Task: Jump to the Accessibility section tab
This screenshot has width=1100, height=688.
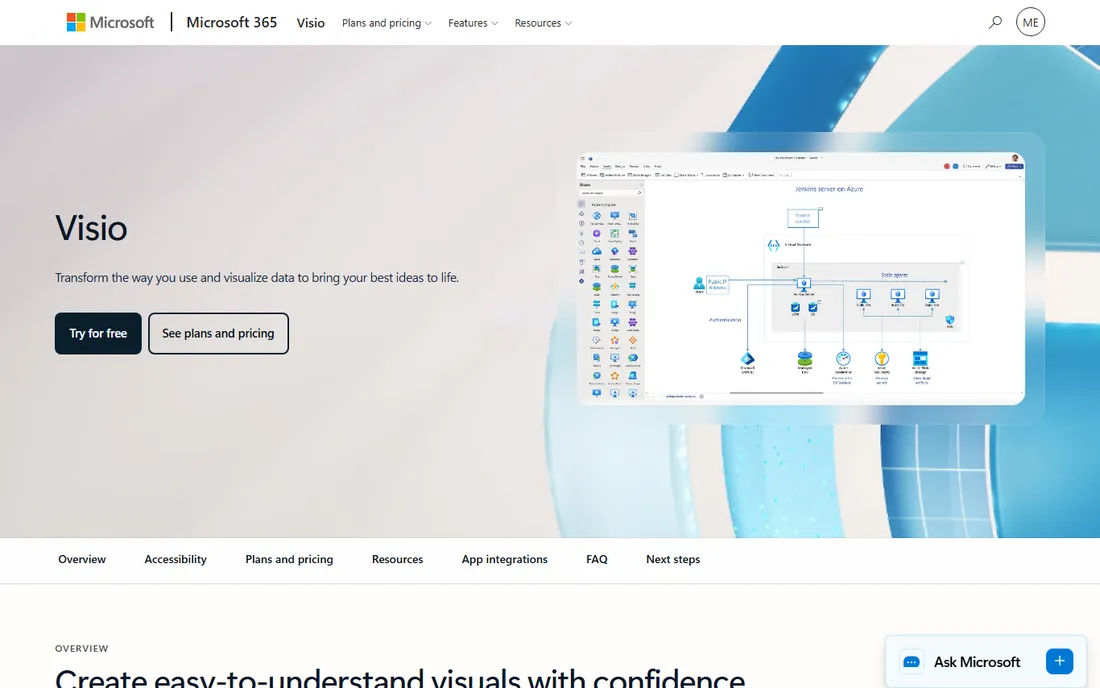Action: pos(175,559)
